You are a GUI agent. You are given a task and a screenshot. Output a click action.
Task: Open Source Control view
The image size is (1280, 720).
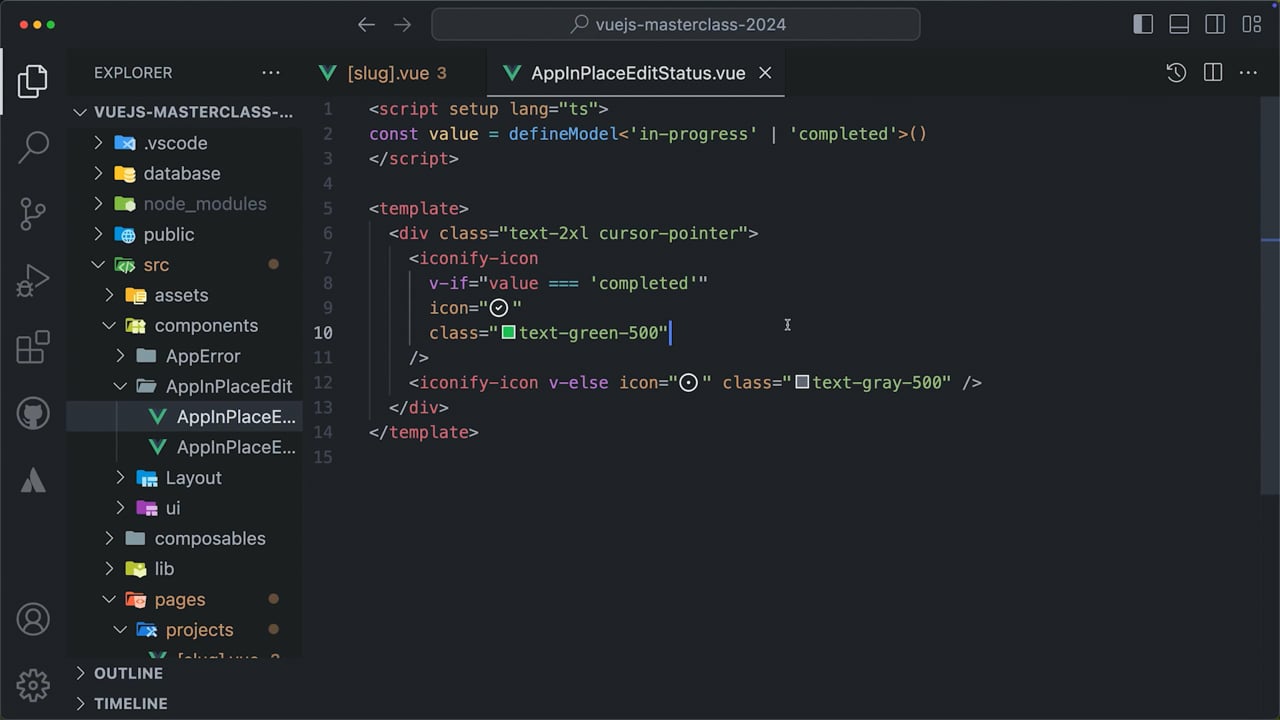33,214
